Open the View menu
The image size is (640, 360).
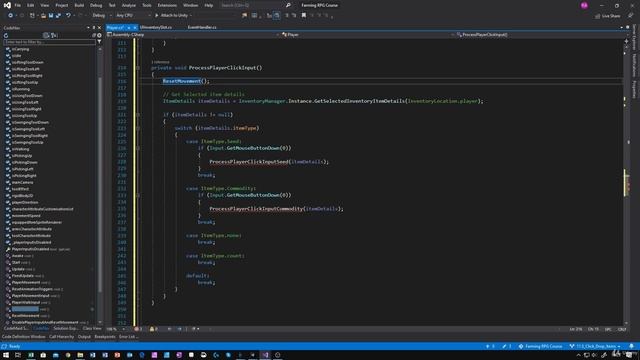point(44,5)
